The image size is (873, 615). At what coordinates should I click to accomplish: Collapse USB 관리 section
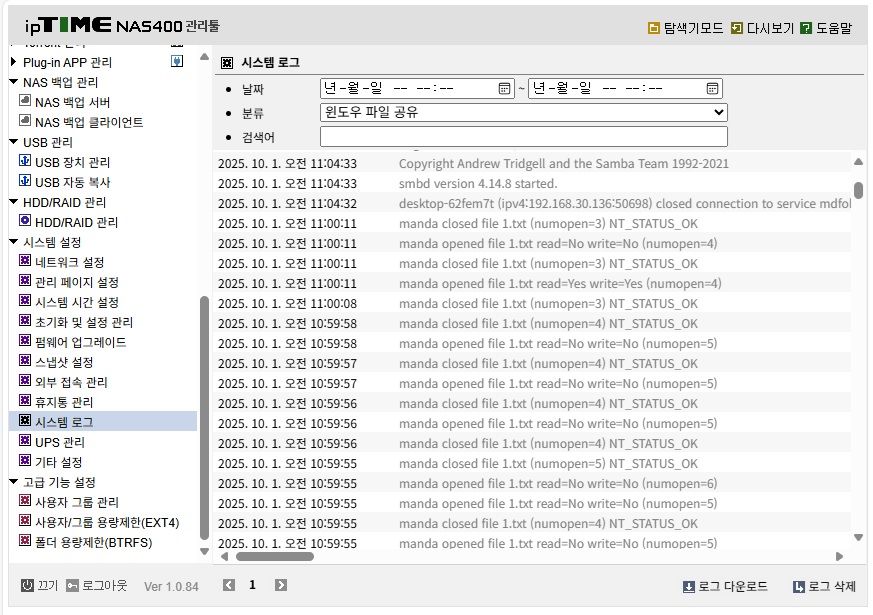tap(14, 142)
